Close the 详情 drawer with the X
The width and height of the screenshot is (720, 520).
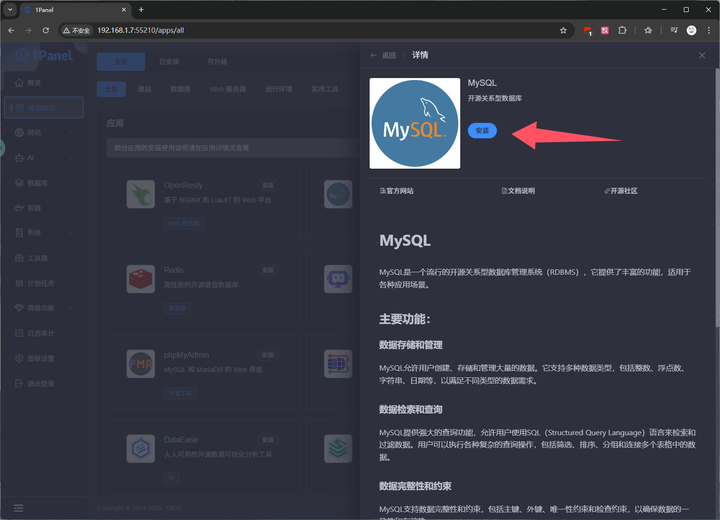702,55
